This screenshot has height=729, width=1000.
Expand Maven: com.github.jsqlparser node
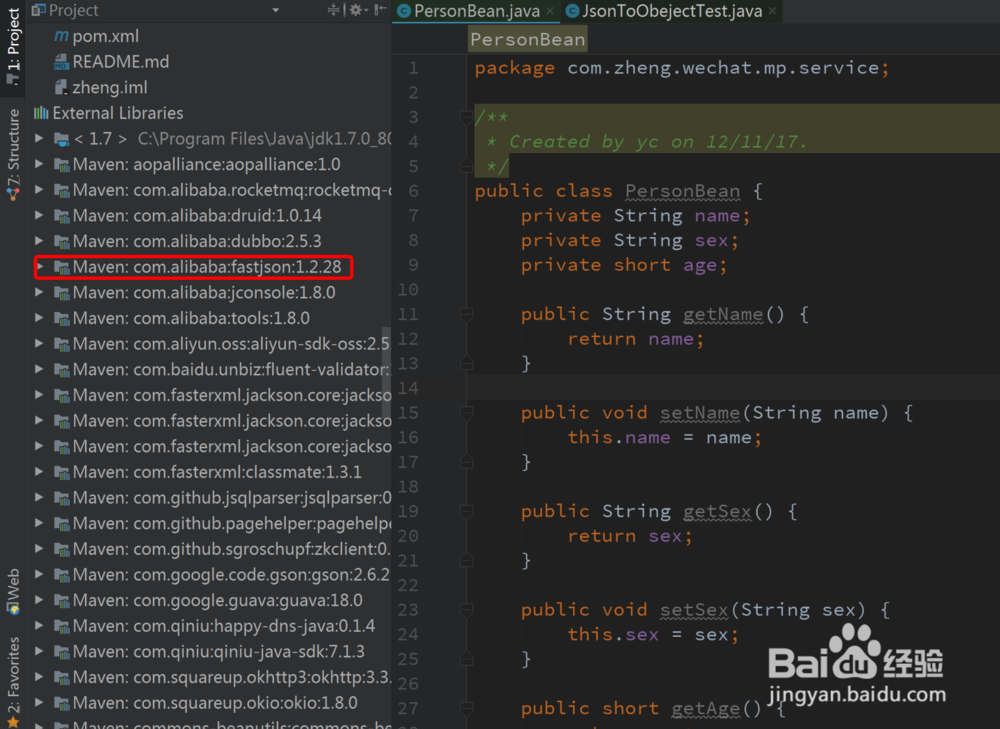pos(40,497)
